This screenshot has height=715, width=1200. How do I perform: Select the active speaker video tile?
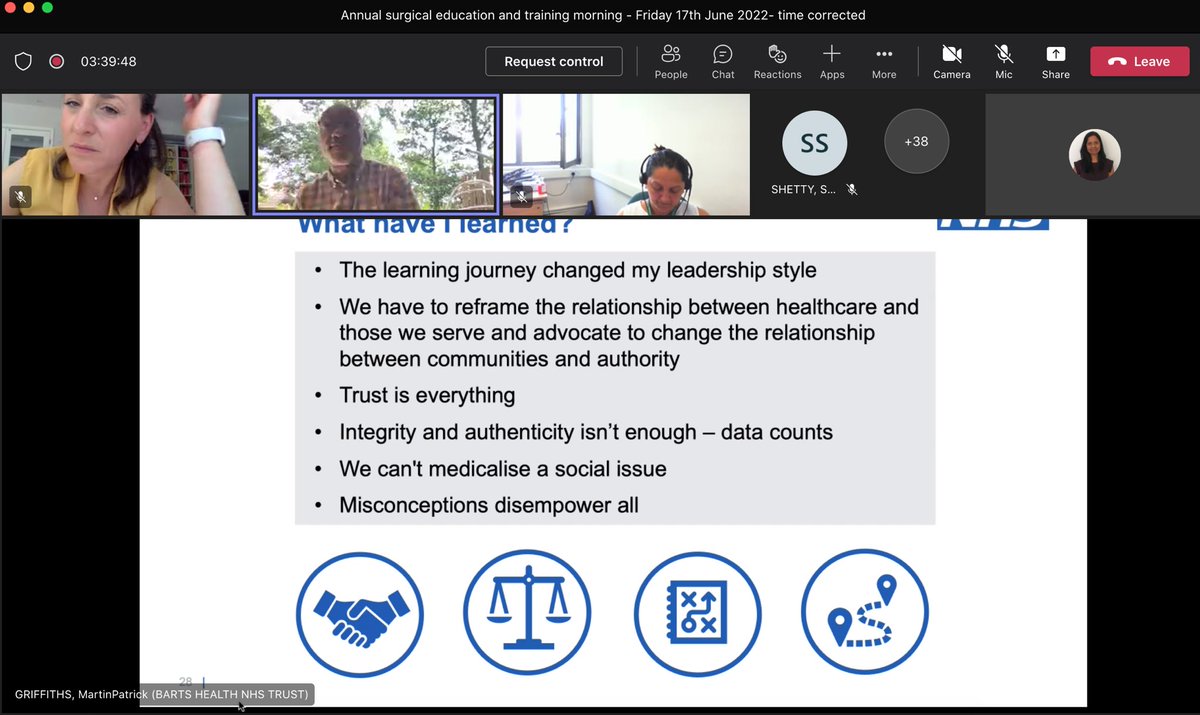point(376,155)
